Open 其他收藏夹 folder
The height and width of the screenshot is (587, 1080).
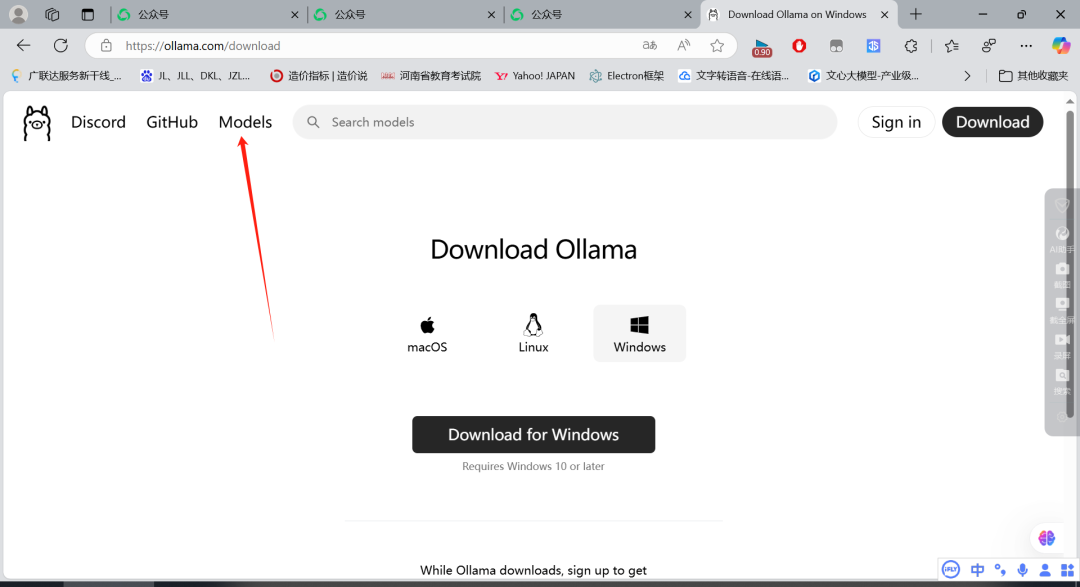click(1034, 76)
